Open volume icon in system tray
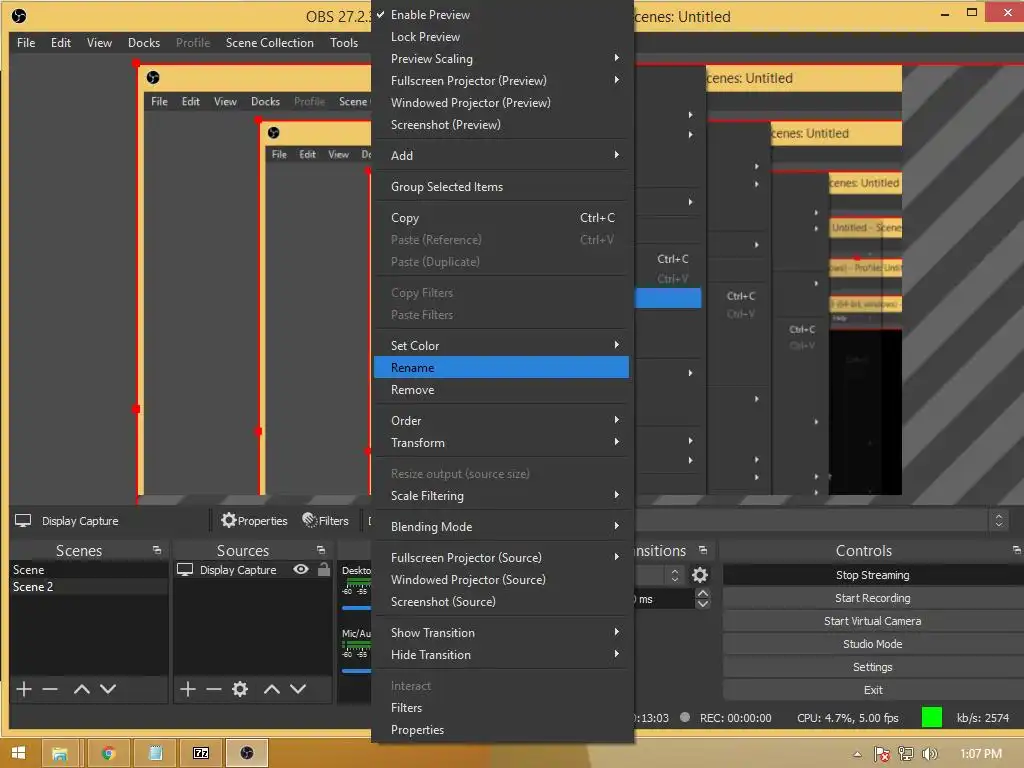Screen dimensions: 1024x768 [x=929, y=754]
